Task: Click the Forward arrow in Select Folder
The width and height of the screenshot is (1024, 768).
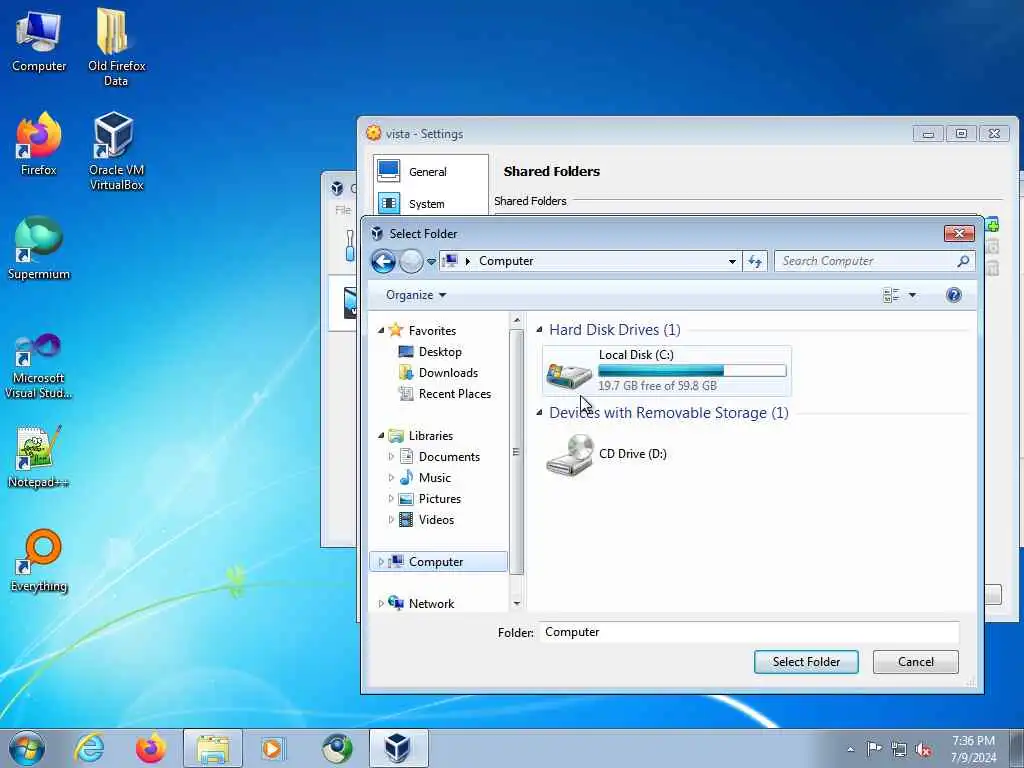Action: click(x=411, y=261)
